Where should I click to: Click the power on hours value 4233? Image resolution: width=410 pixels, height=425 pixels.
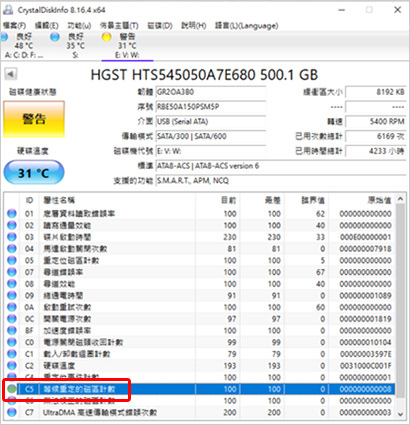click(x=376, y=151)
